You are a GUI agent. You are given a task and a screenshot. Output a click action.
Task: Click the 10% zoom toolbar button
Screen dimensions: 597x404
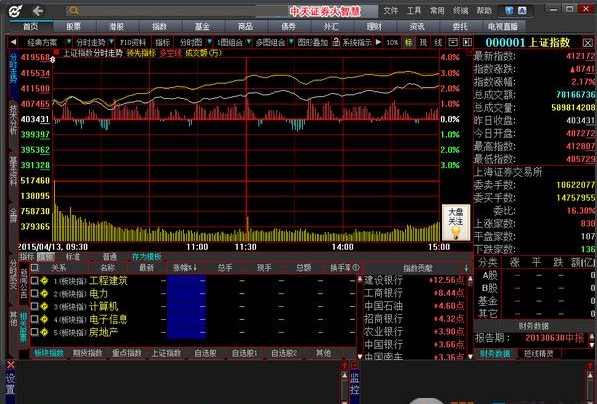coord(392,42)
